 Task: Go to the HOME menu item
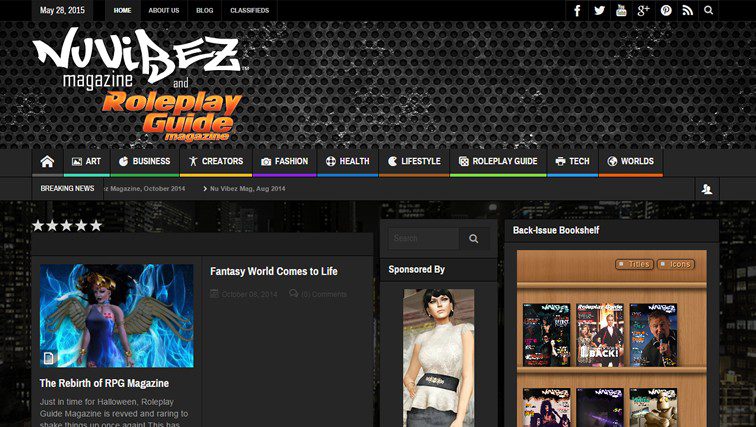(x=122, y=10)
